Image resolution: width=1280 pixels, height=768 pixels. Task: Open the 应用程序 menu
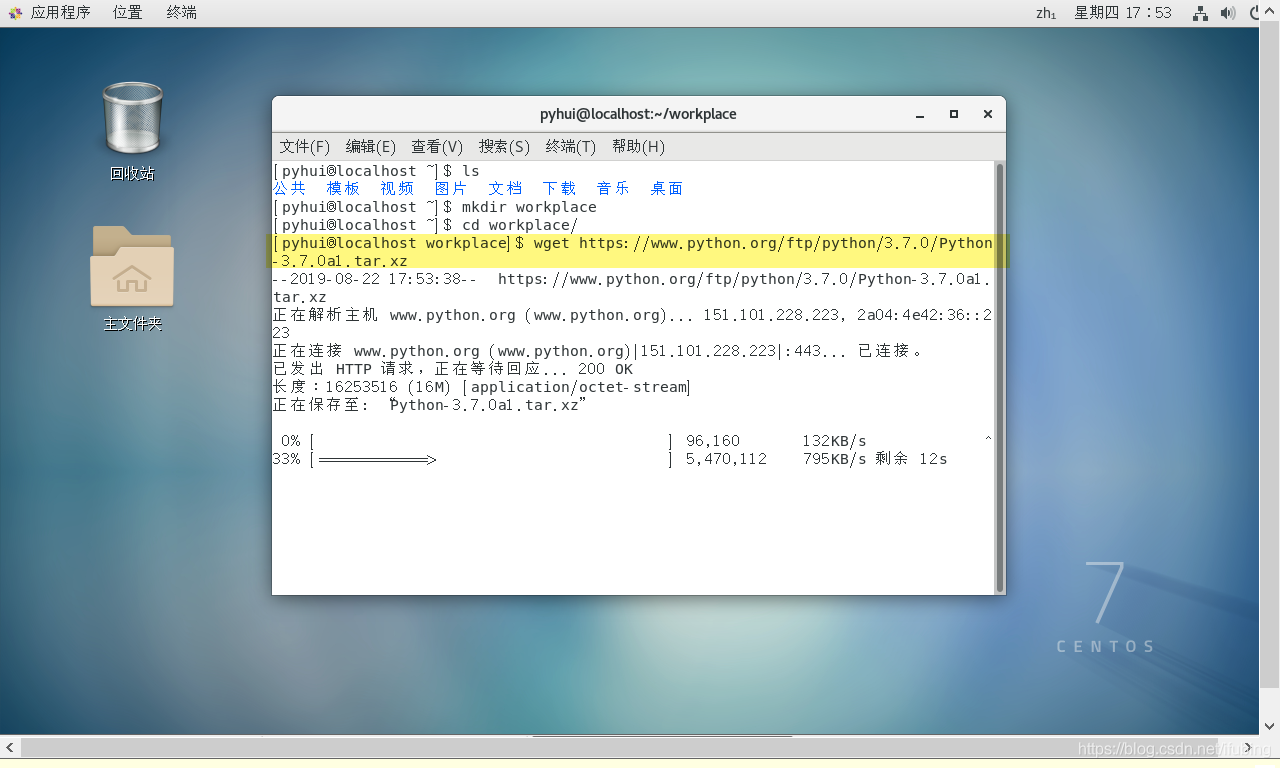tap(62, 12)
